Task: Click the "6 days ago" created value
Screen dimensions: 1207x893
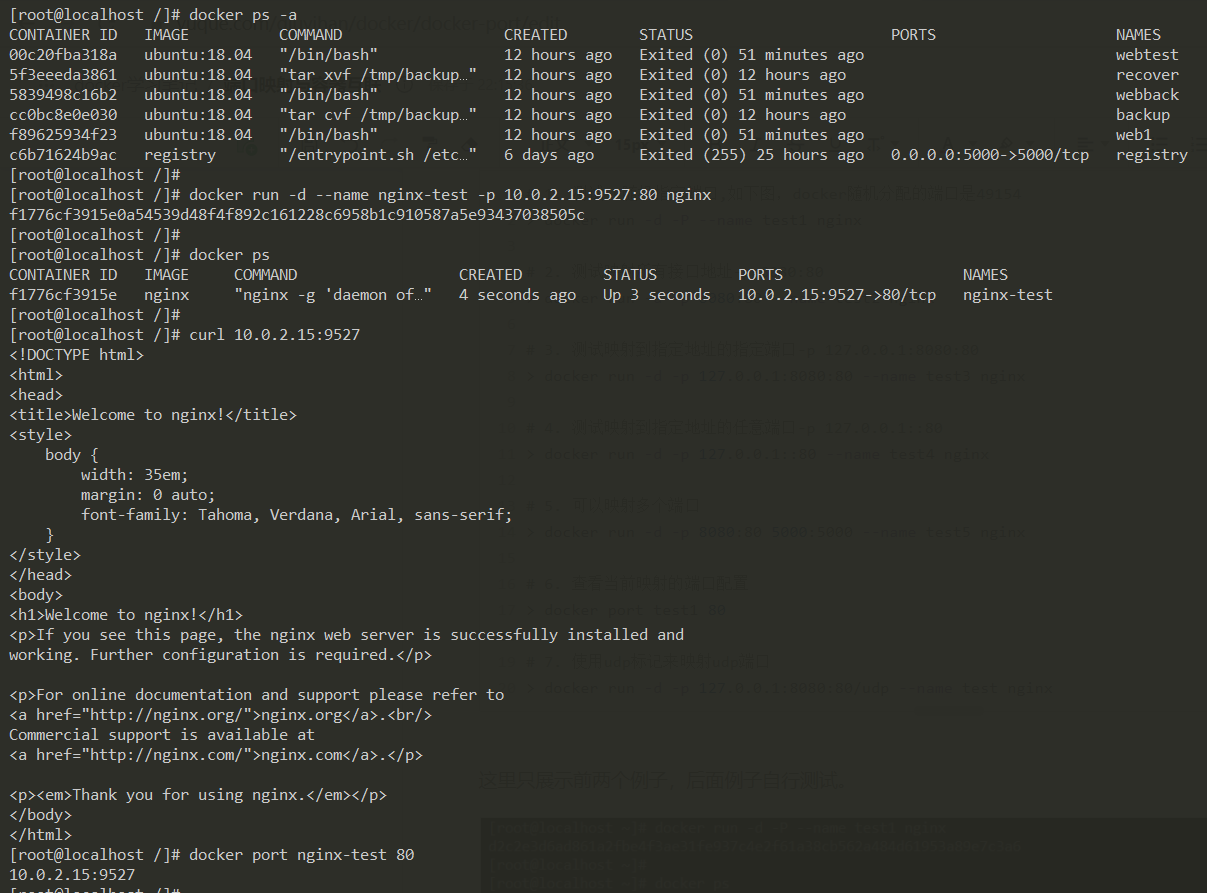Action: [x=549, y=155]
